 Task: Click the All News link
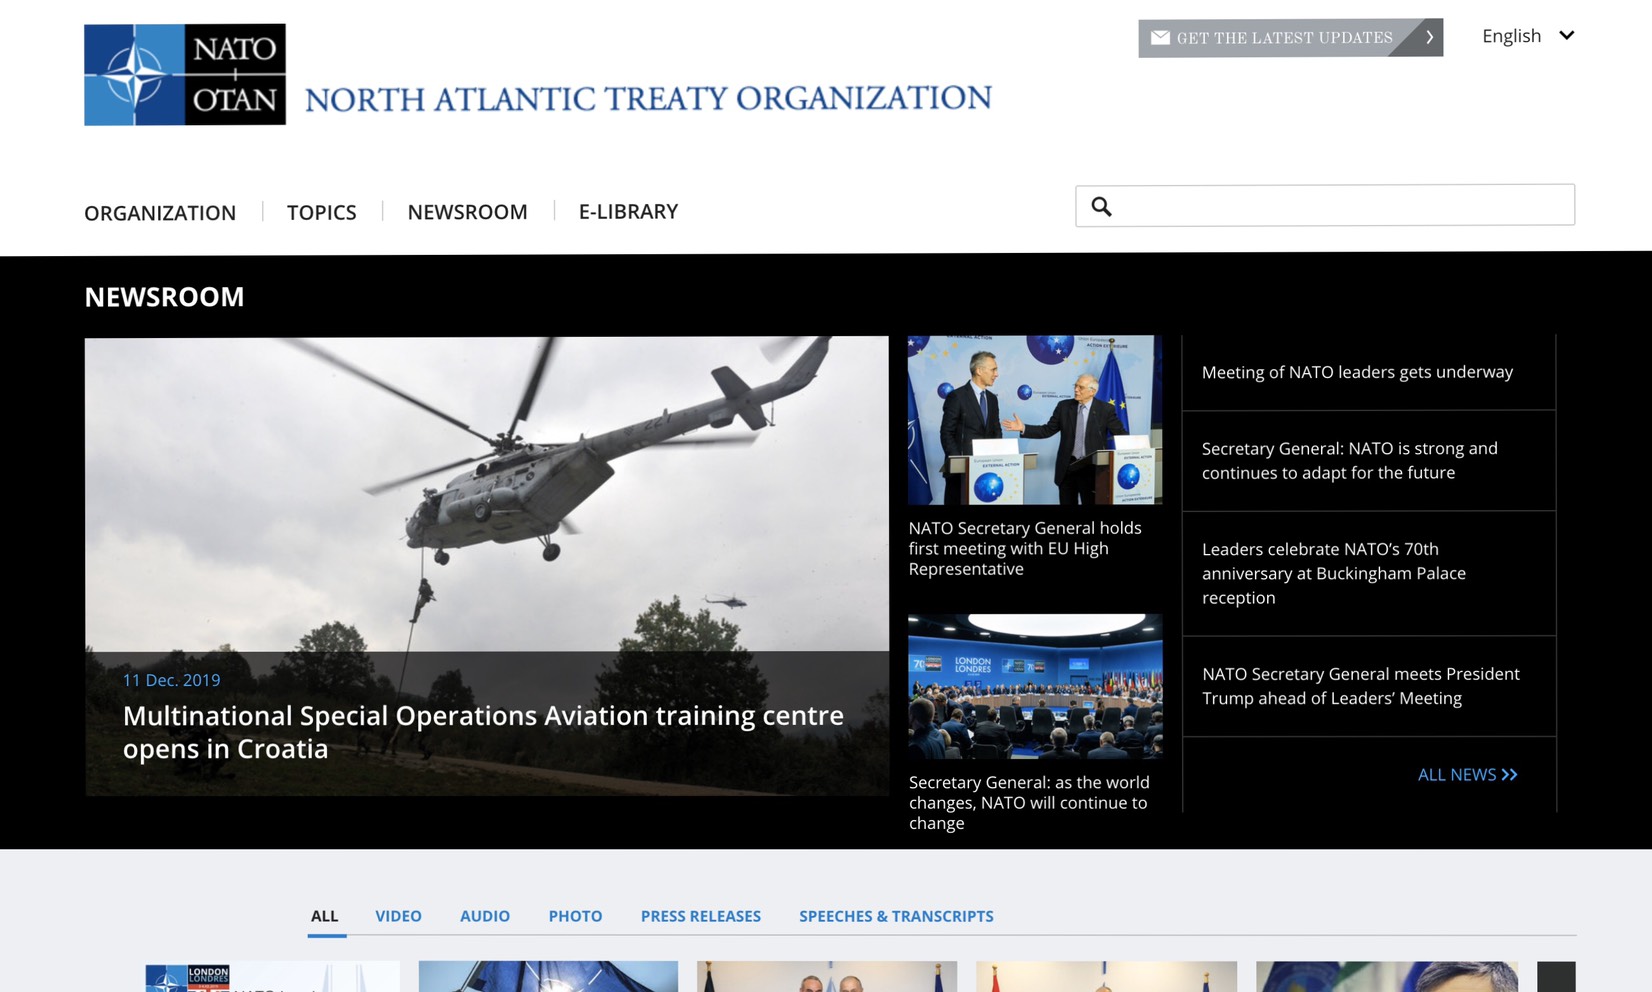tap(1467, 775)
